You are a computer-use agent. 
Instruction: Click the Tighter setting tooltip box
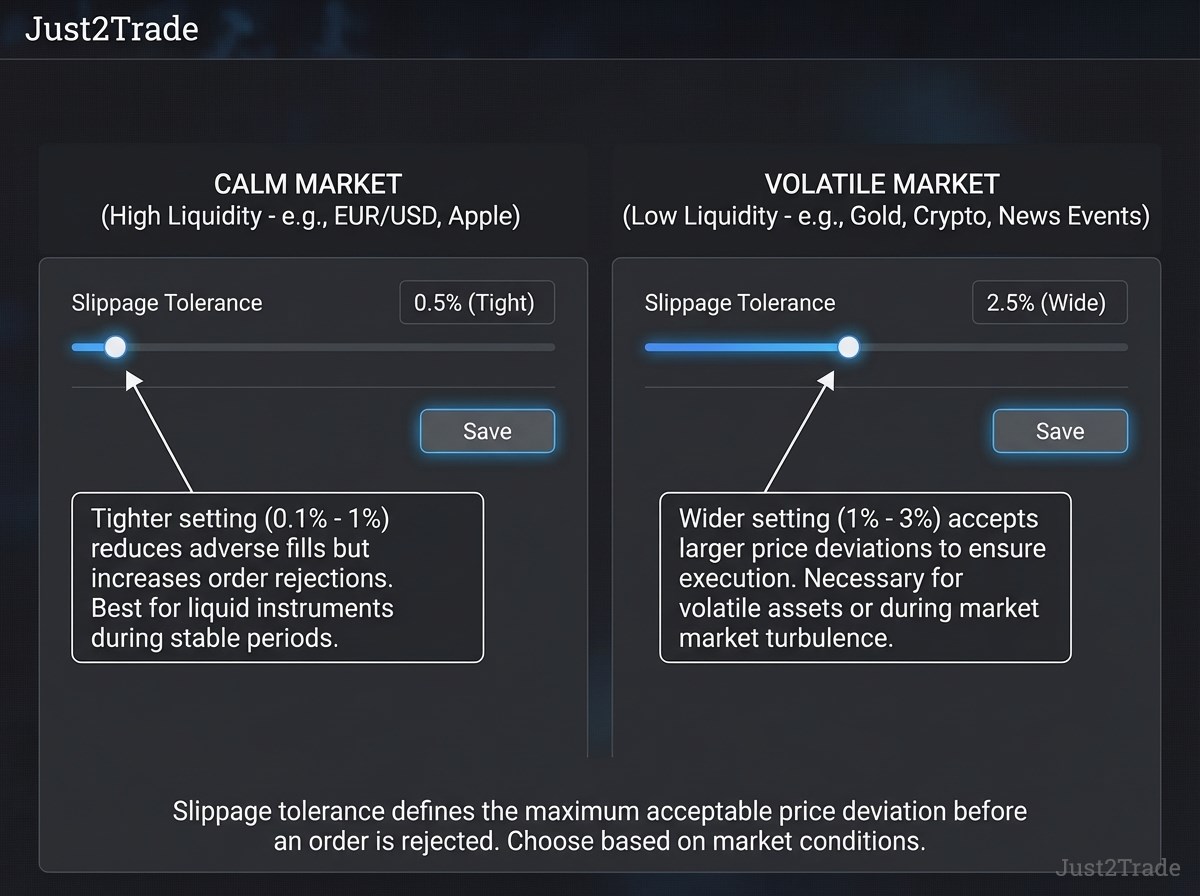tap(278, 577)
